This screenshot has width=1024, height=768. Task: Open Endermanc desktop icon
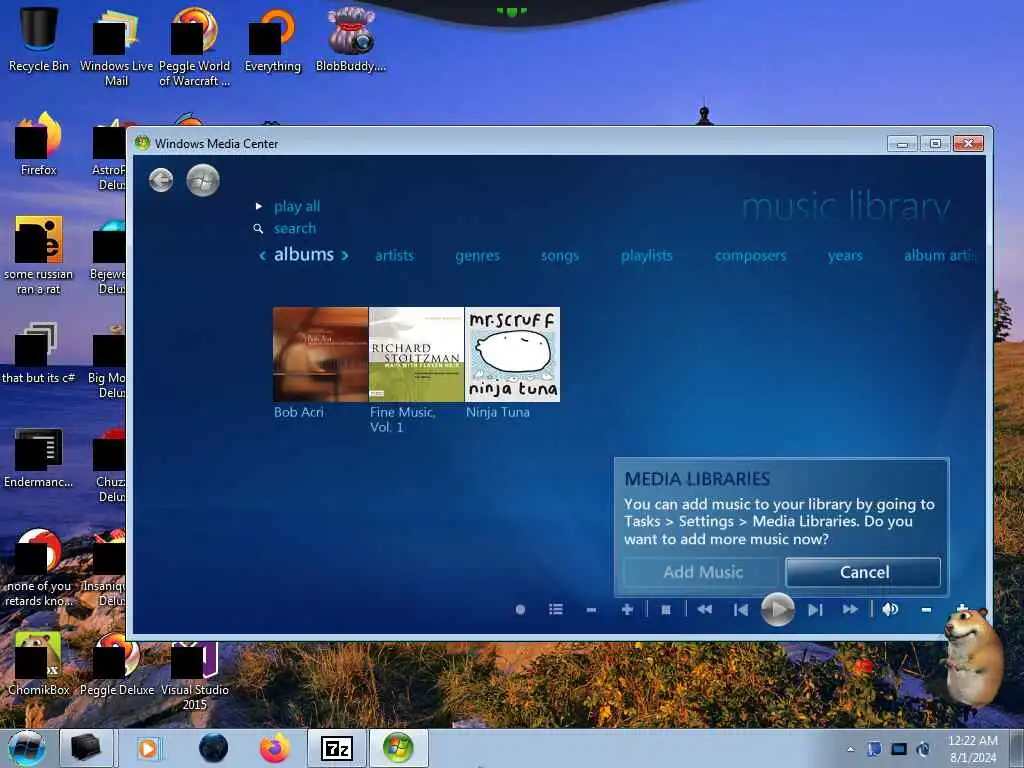(39, 457)
